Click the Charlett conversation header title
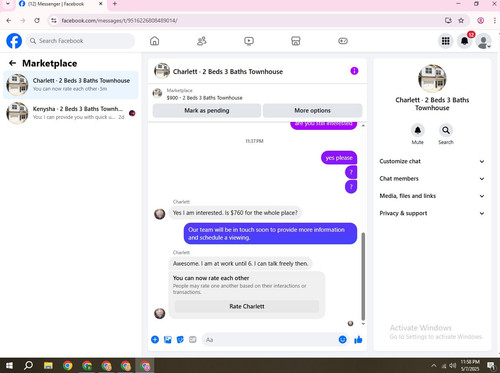This screenshot has width=500, height=373. click(228, 71)
